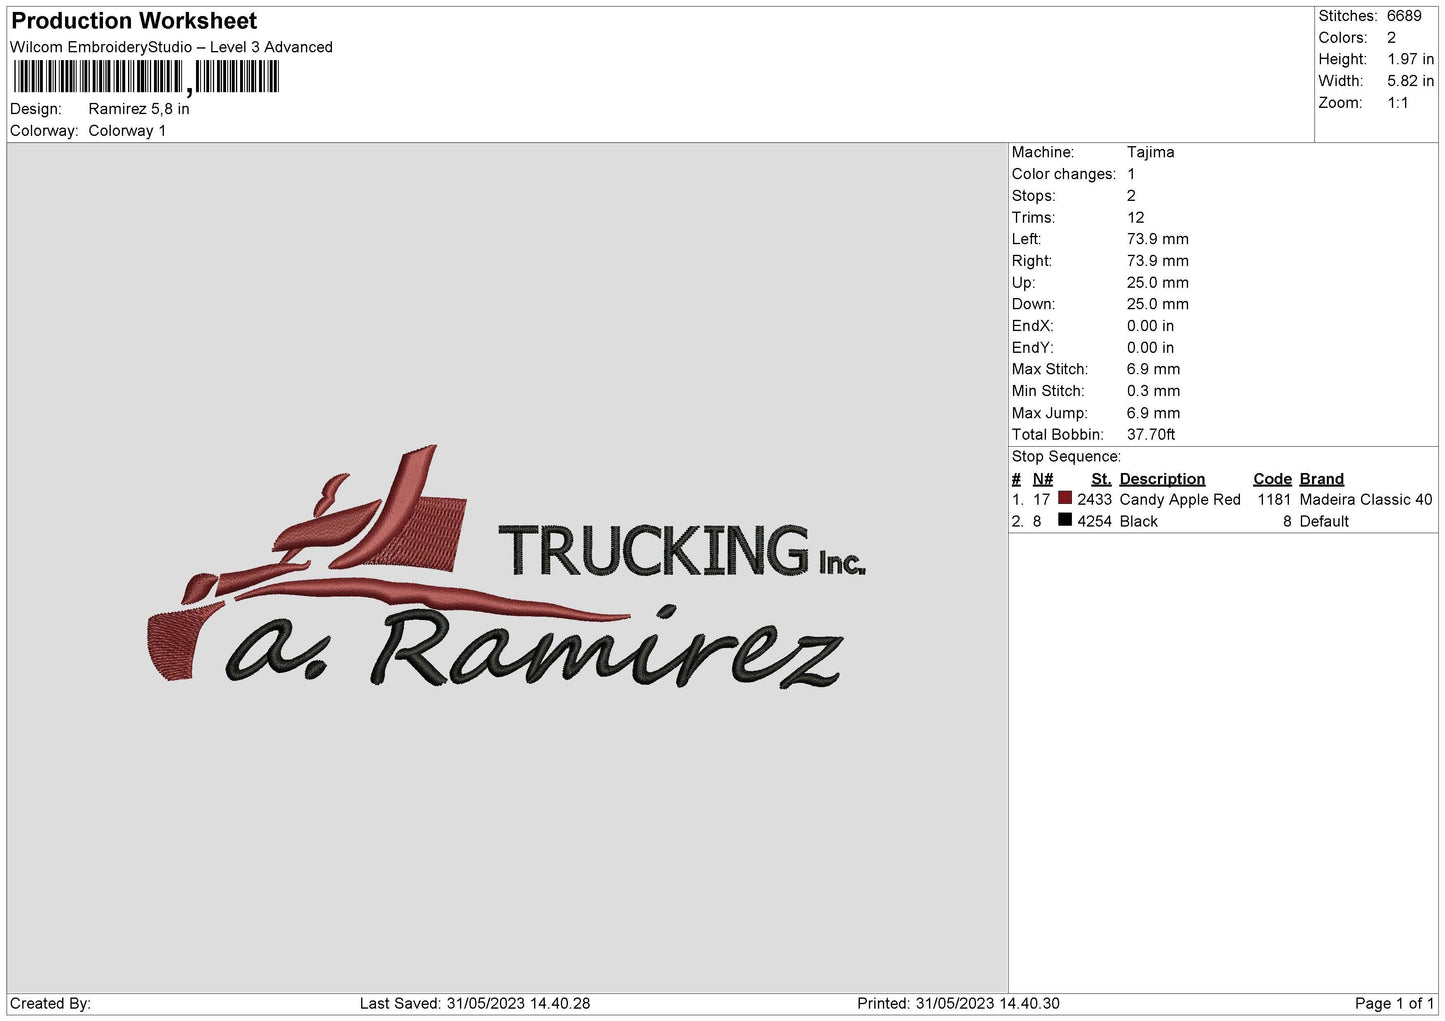Screen dimensions: 1445x1021
Task: Click the Stitches count 6689
Action: tap(1404, 16)
